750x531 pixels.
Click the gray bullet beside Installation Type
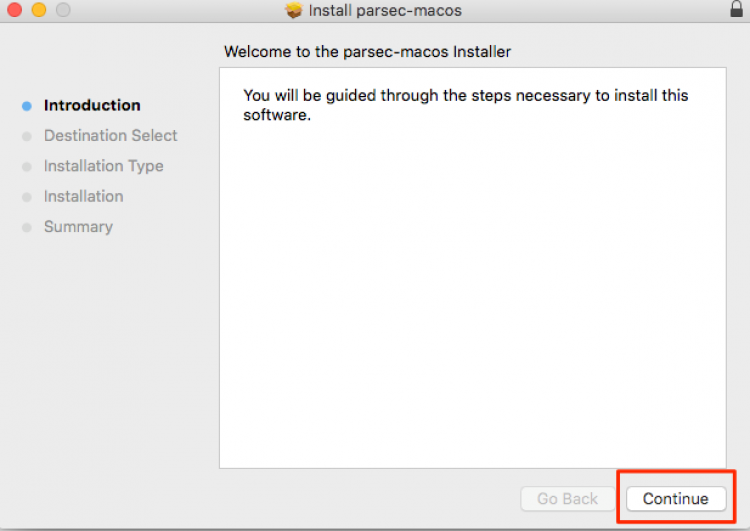(x=27, y=167)
